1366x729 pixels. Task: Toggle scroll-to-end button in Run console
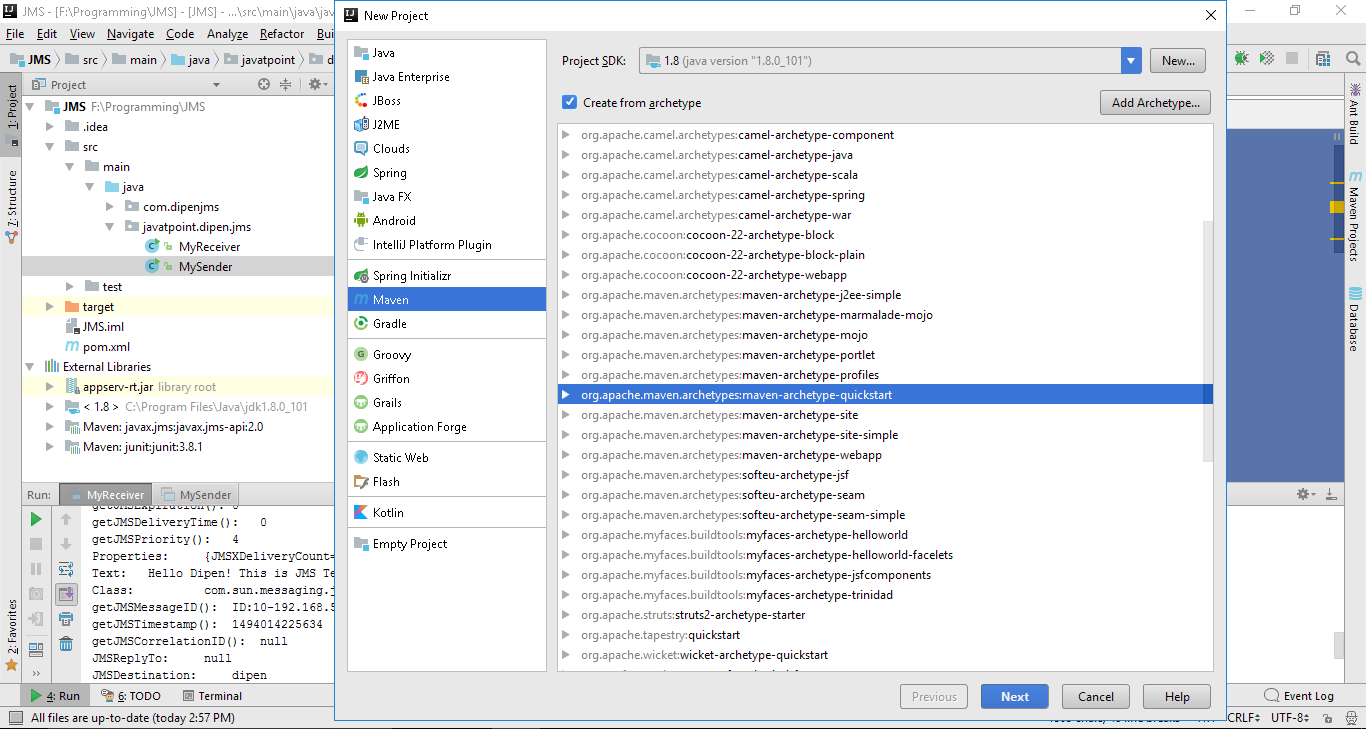click(66, 594)
